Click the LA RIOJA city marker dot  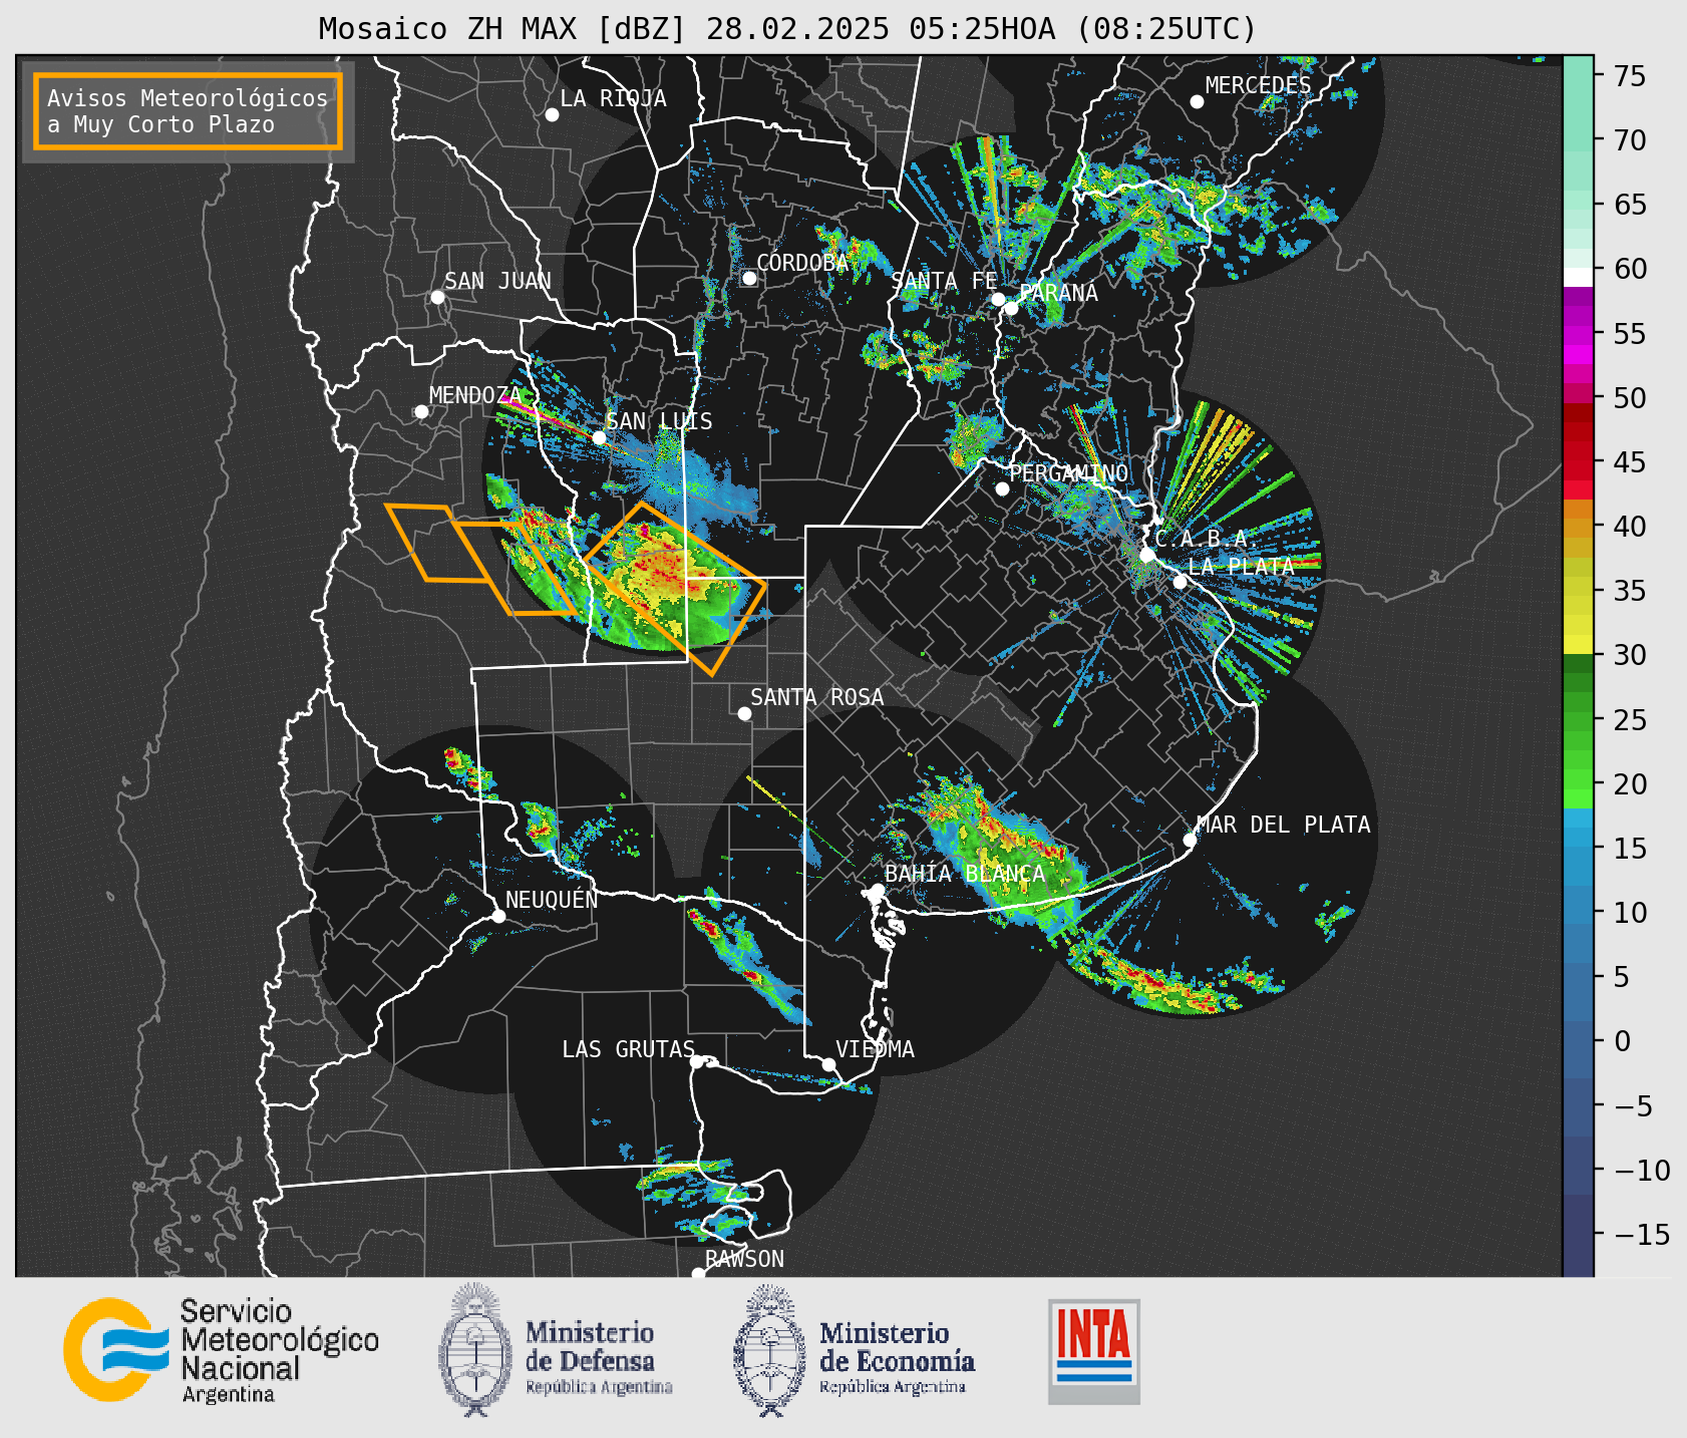point(552,115)
